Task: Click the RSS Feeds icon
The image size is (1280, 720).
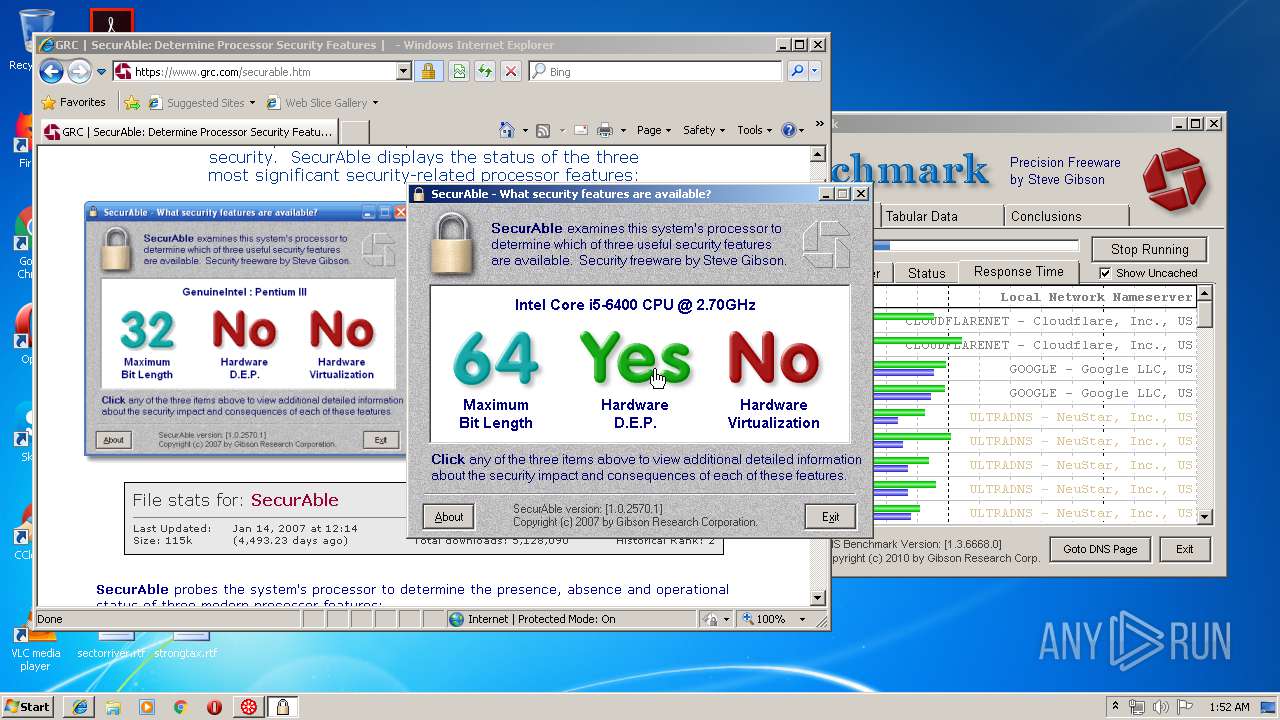Action: (x=543, y=130)
